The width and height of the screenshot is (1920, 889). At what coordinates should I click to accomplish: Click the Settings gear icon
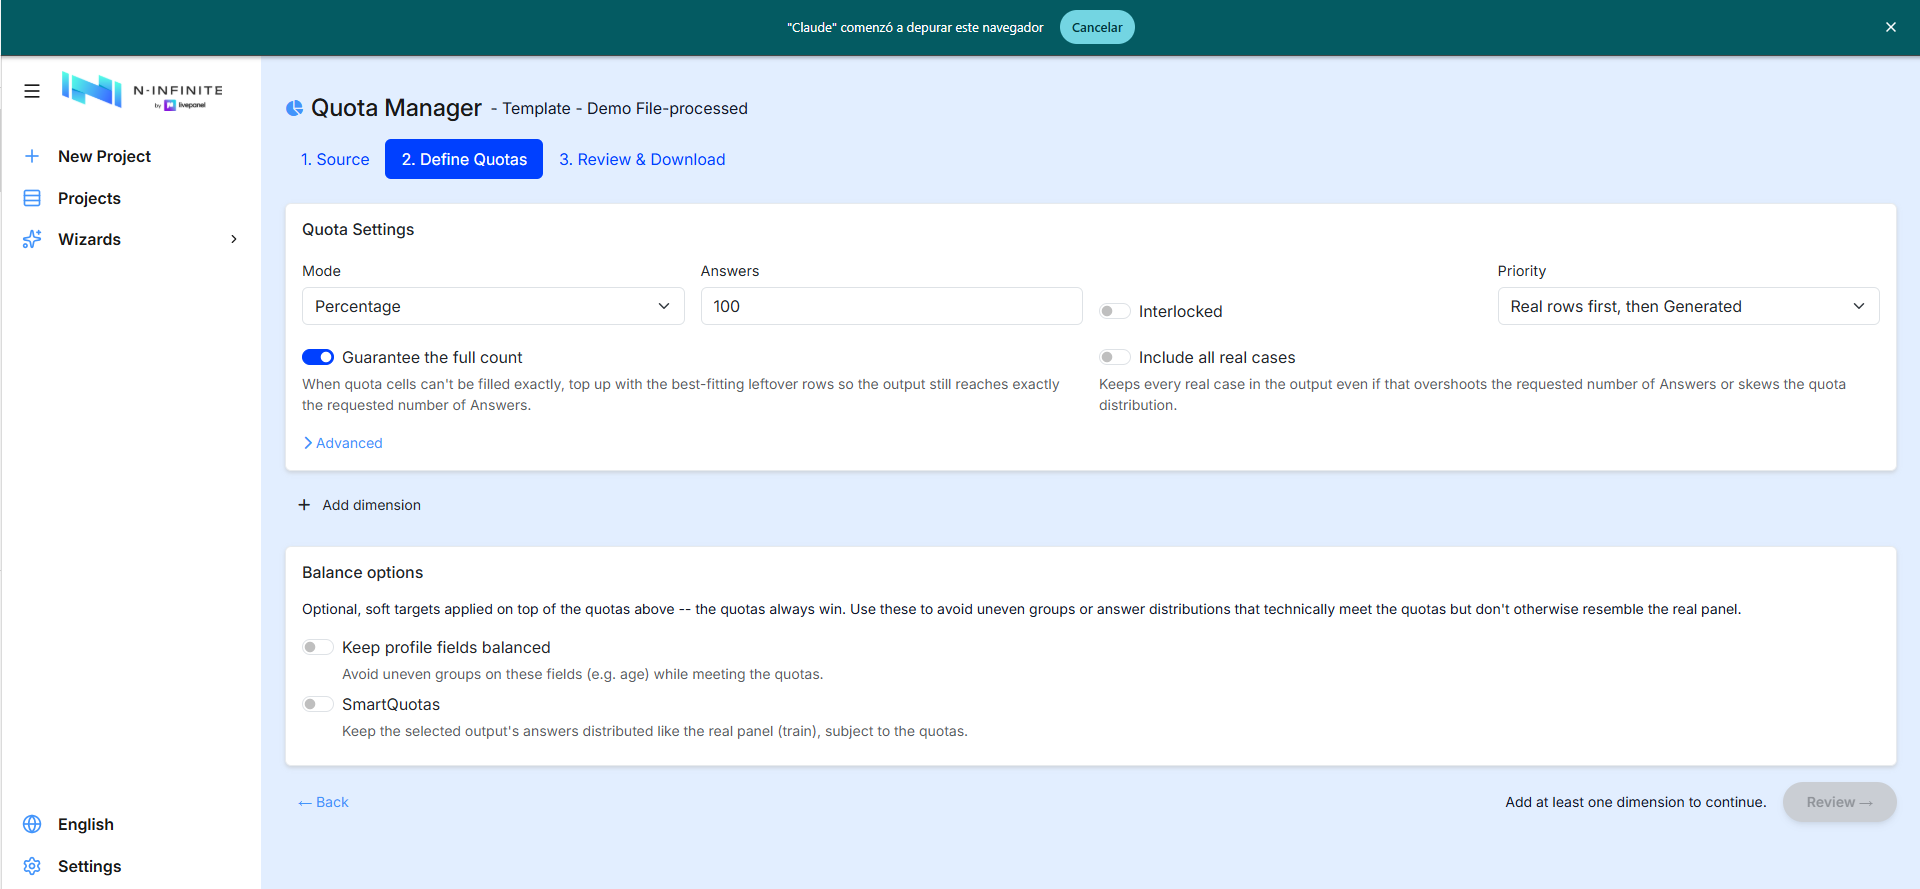tap(32, 866)
